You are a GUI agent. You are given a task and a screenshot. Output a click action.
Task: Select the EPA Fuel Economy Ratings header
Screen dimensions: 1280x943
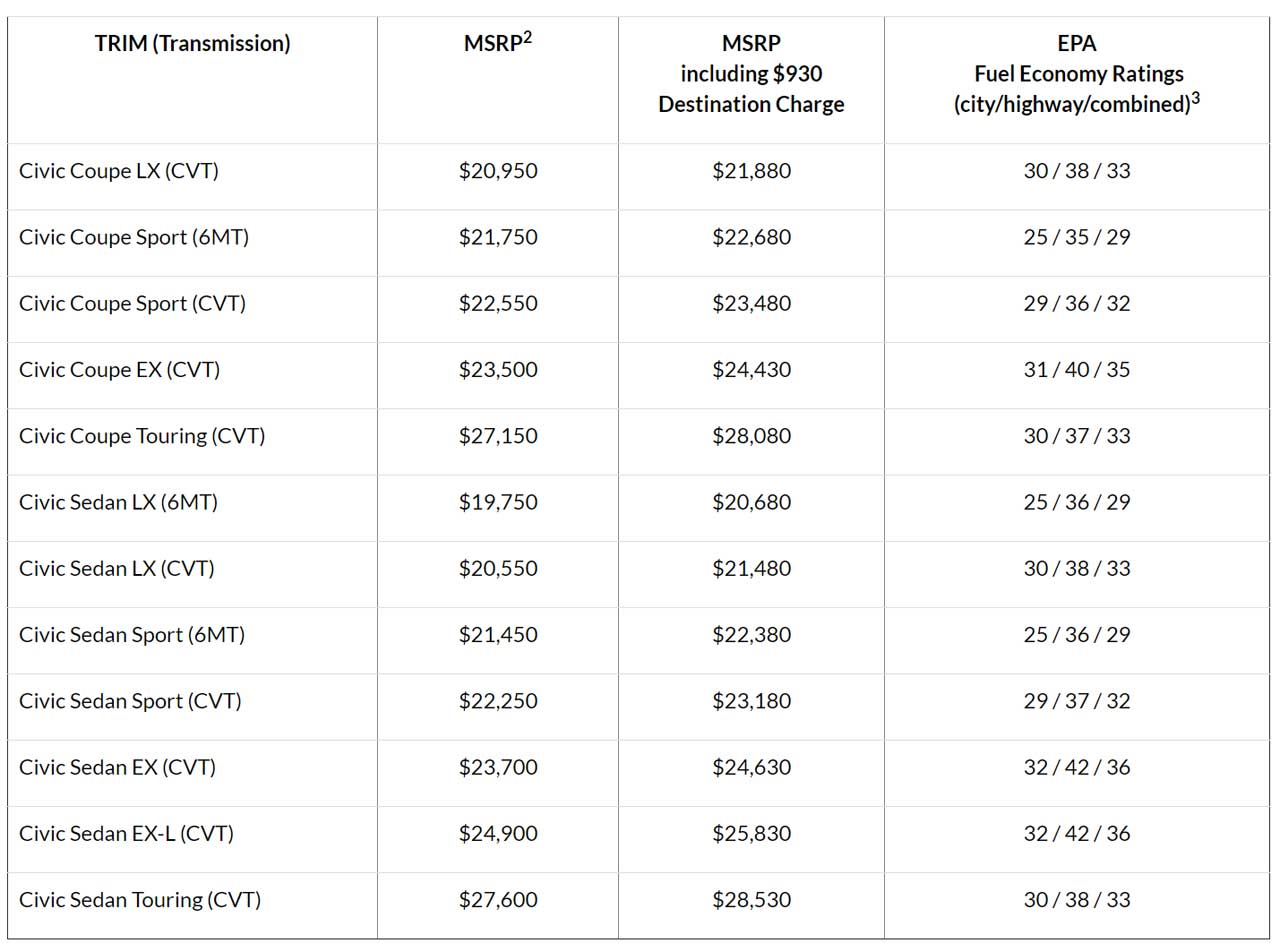pyautogui.click(x=1076, y=74)
